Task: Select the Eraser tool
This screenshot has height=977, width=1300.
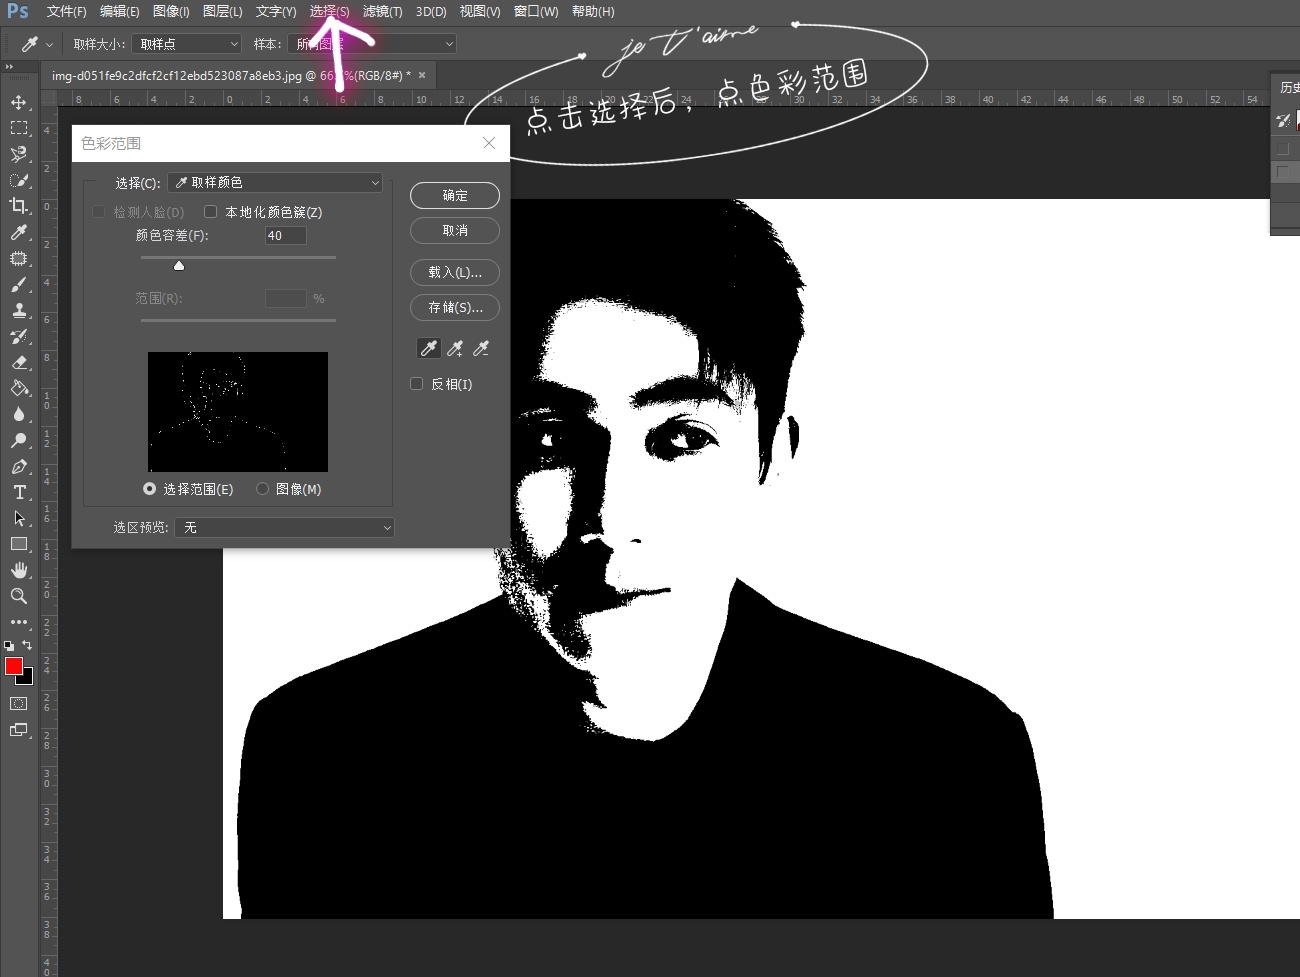Action: point(19,362)
